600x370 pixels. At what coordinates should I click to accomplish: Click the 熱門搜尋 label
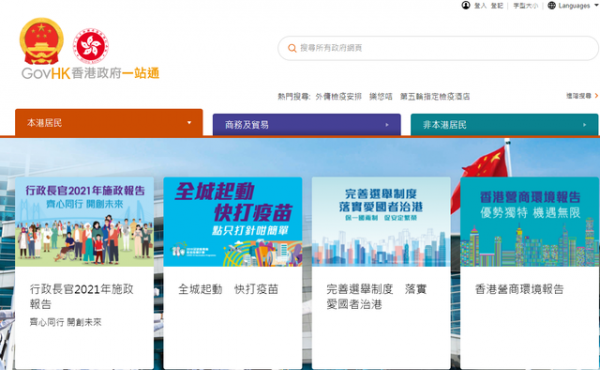coord(293,97)
